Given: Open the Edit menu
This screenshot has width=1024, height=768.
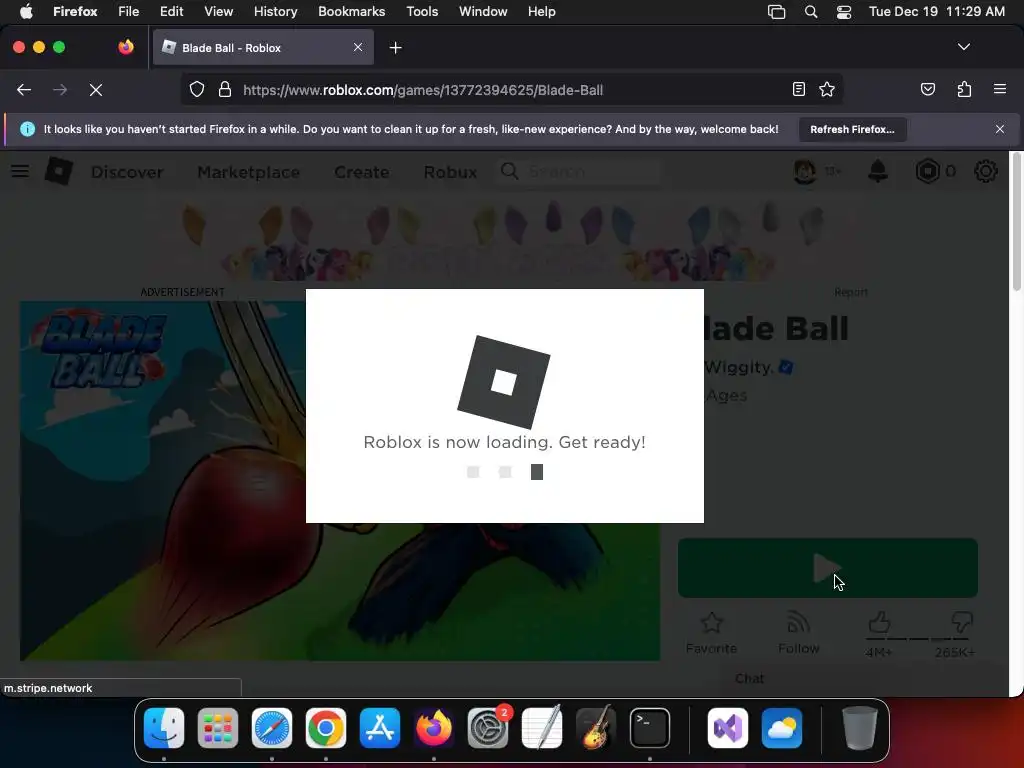Looking at the screenshot, I should click(x=172, y=11).
